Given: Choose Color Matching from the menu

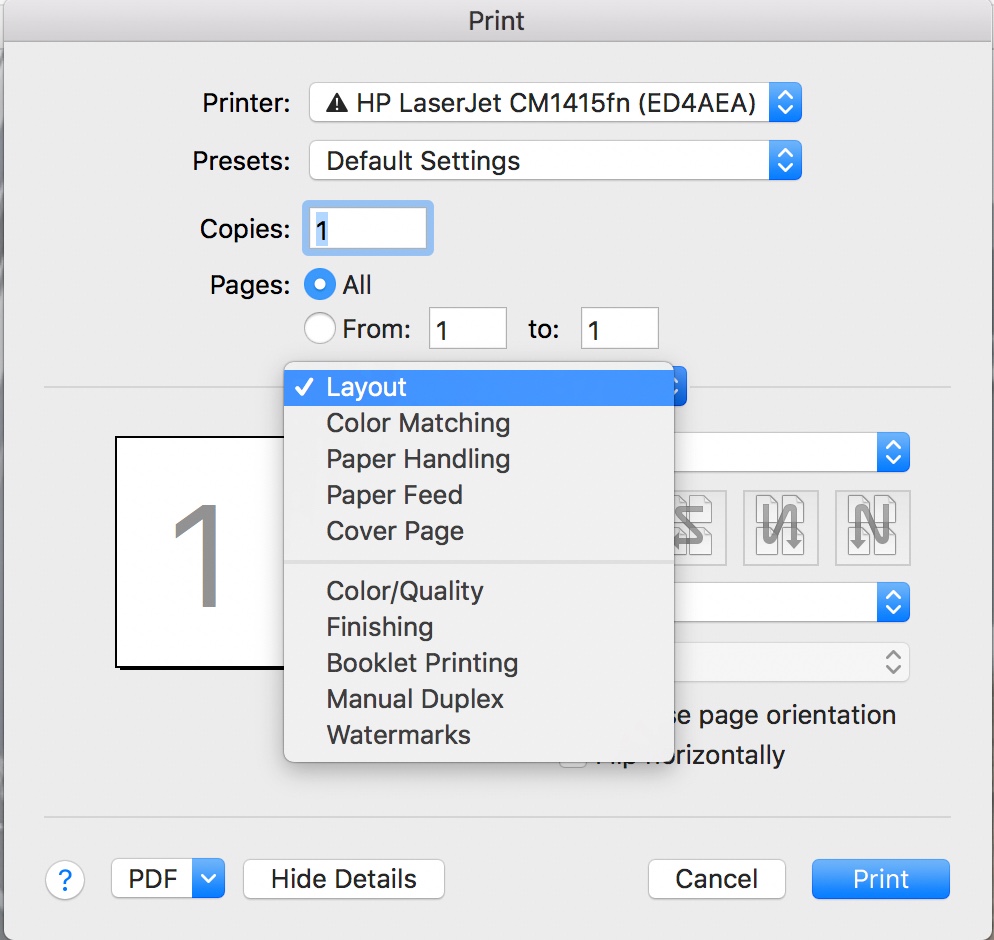Looking at the screenshot, I should (418, 423).
